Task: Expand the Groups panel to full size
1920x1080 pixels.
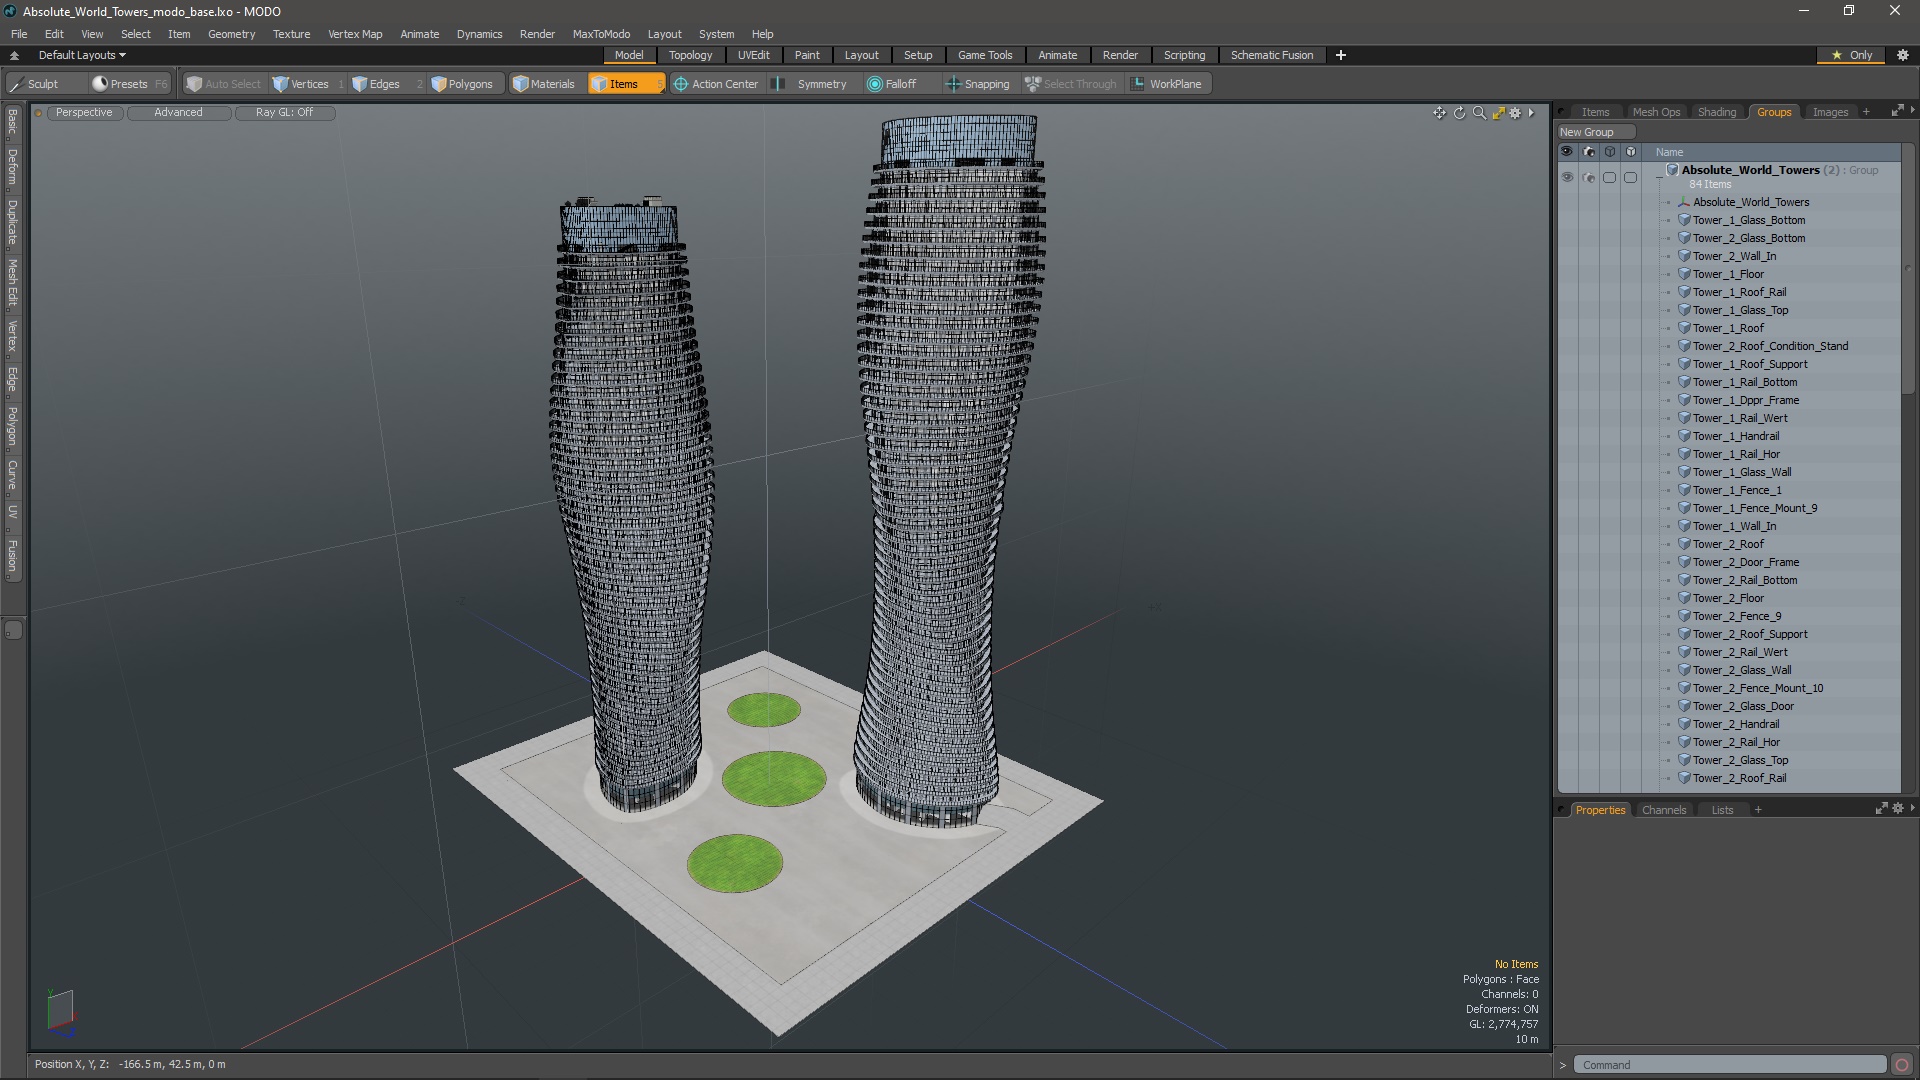Action: click(x=1897, y=111)
